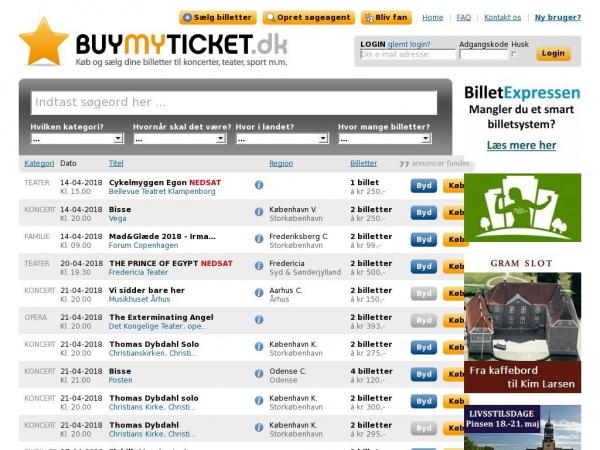View info for The Exterminating Angel
Viewport: 600px width, 450px height.
(x=259, y=320)
